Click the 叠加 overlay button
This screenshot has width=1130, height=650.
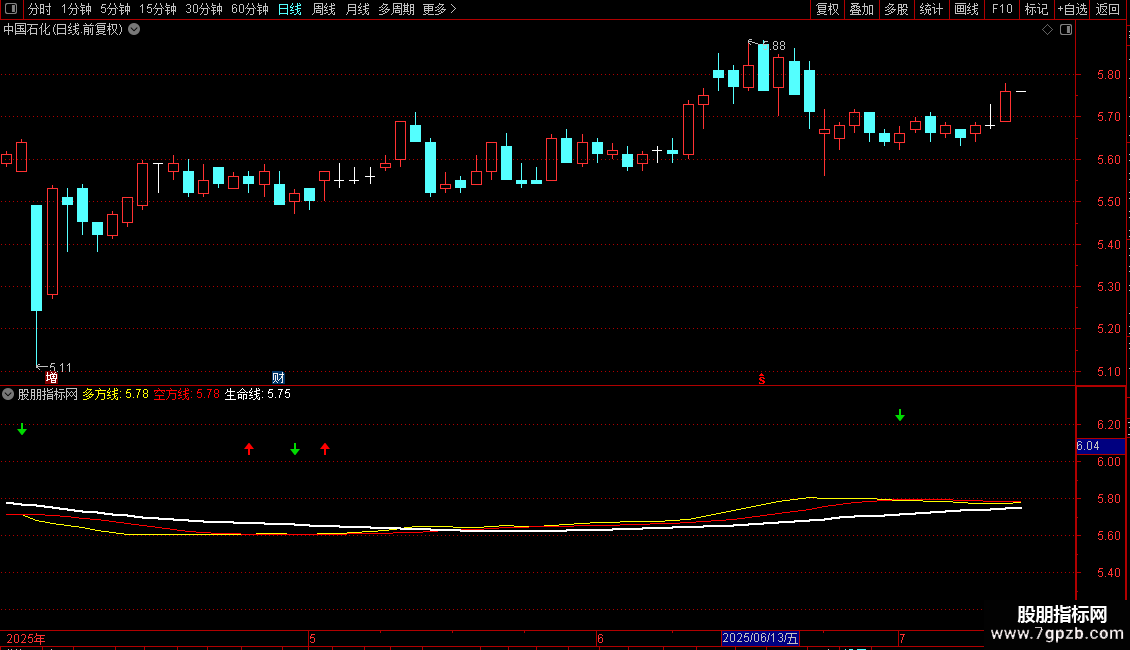(861, 9)
